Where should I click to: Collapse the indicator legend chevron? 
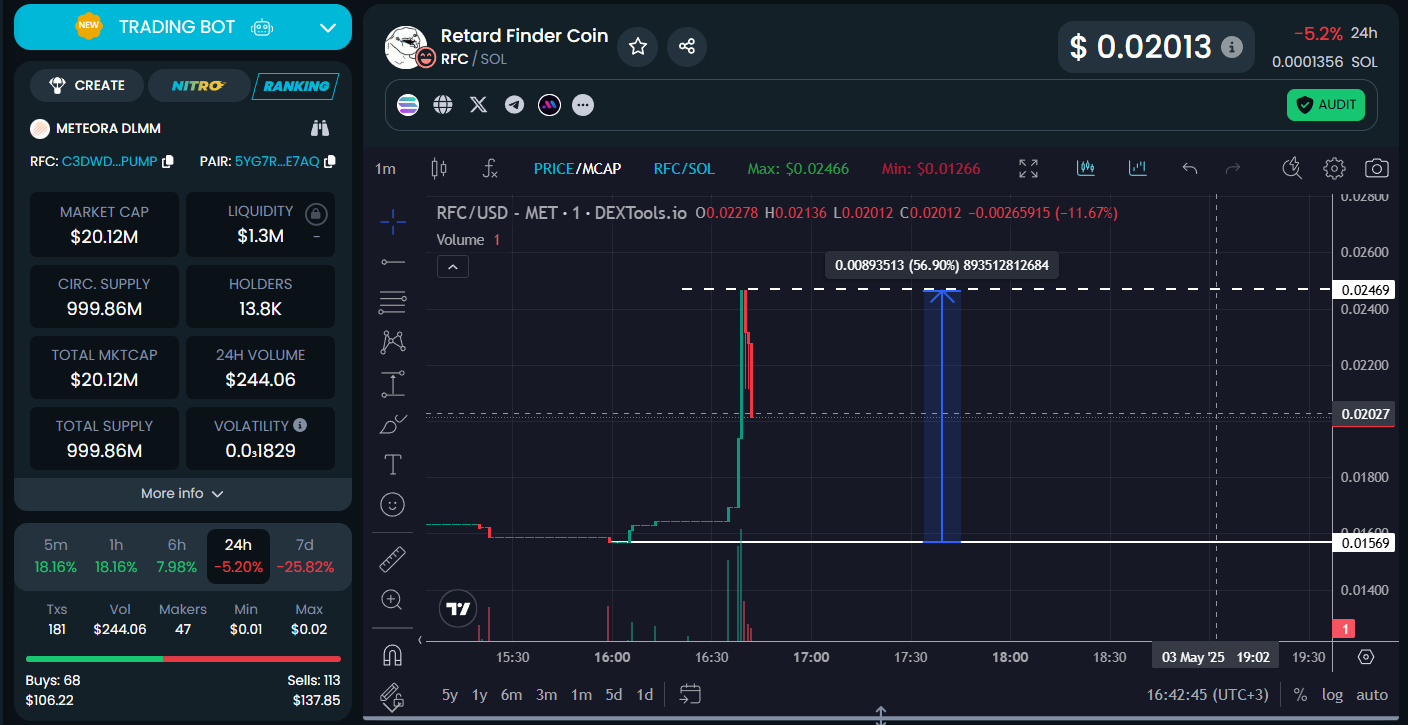tap(453, 266)
